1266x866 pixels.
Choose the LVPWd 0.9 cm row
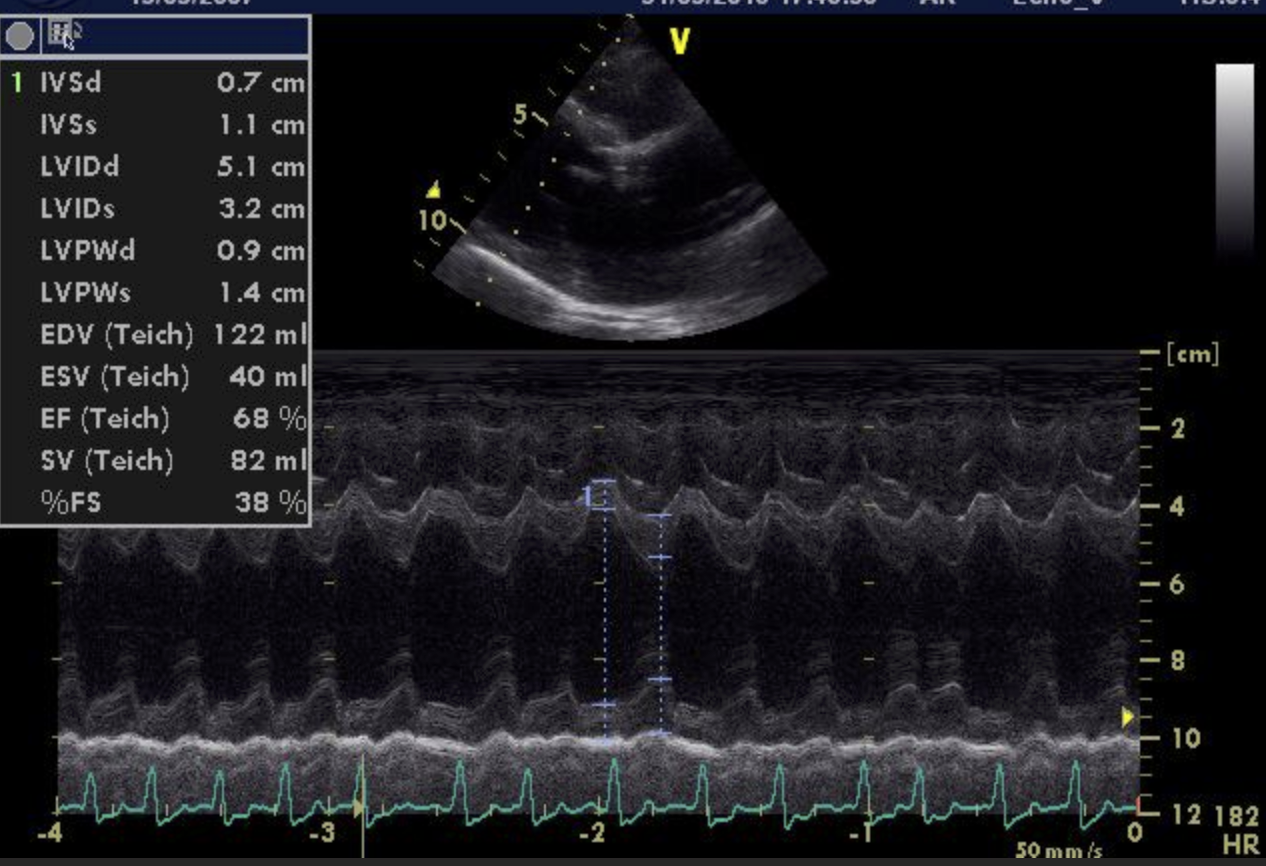[158, 250]
